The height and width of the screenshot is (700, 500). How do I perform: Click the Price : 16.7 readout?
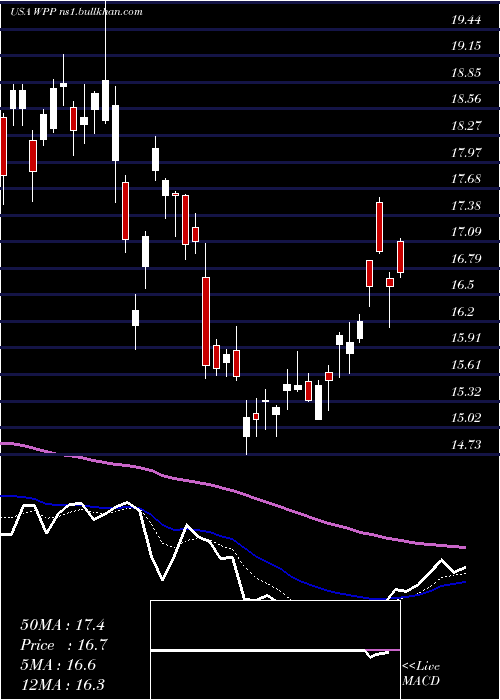pos(63,645)
